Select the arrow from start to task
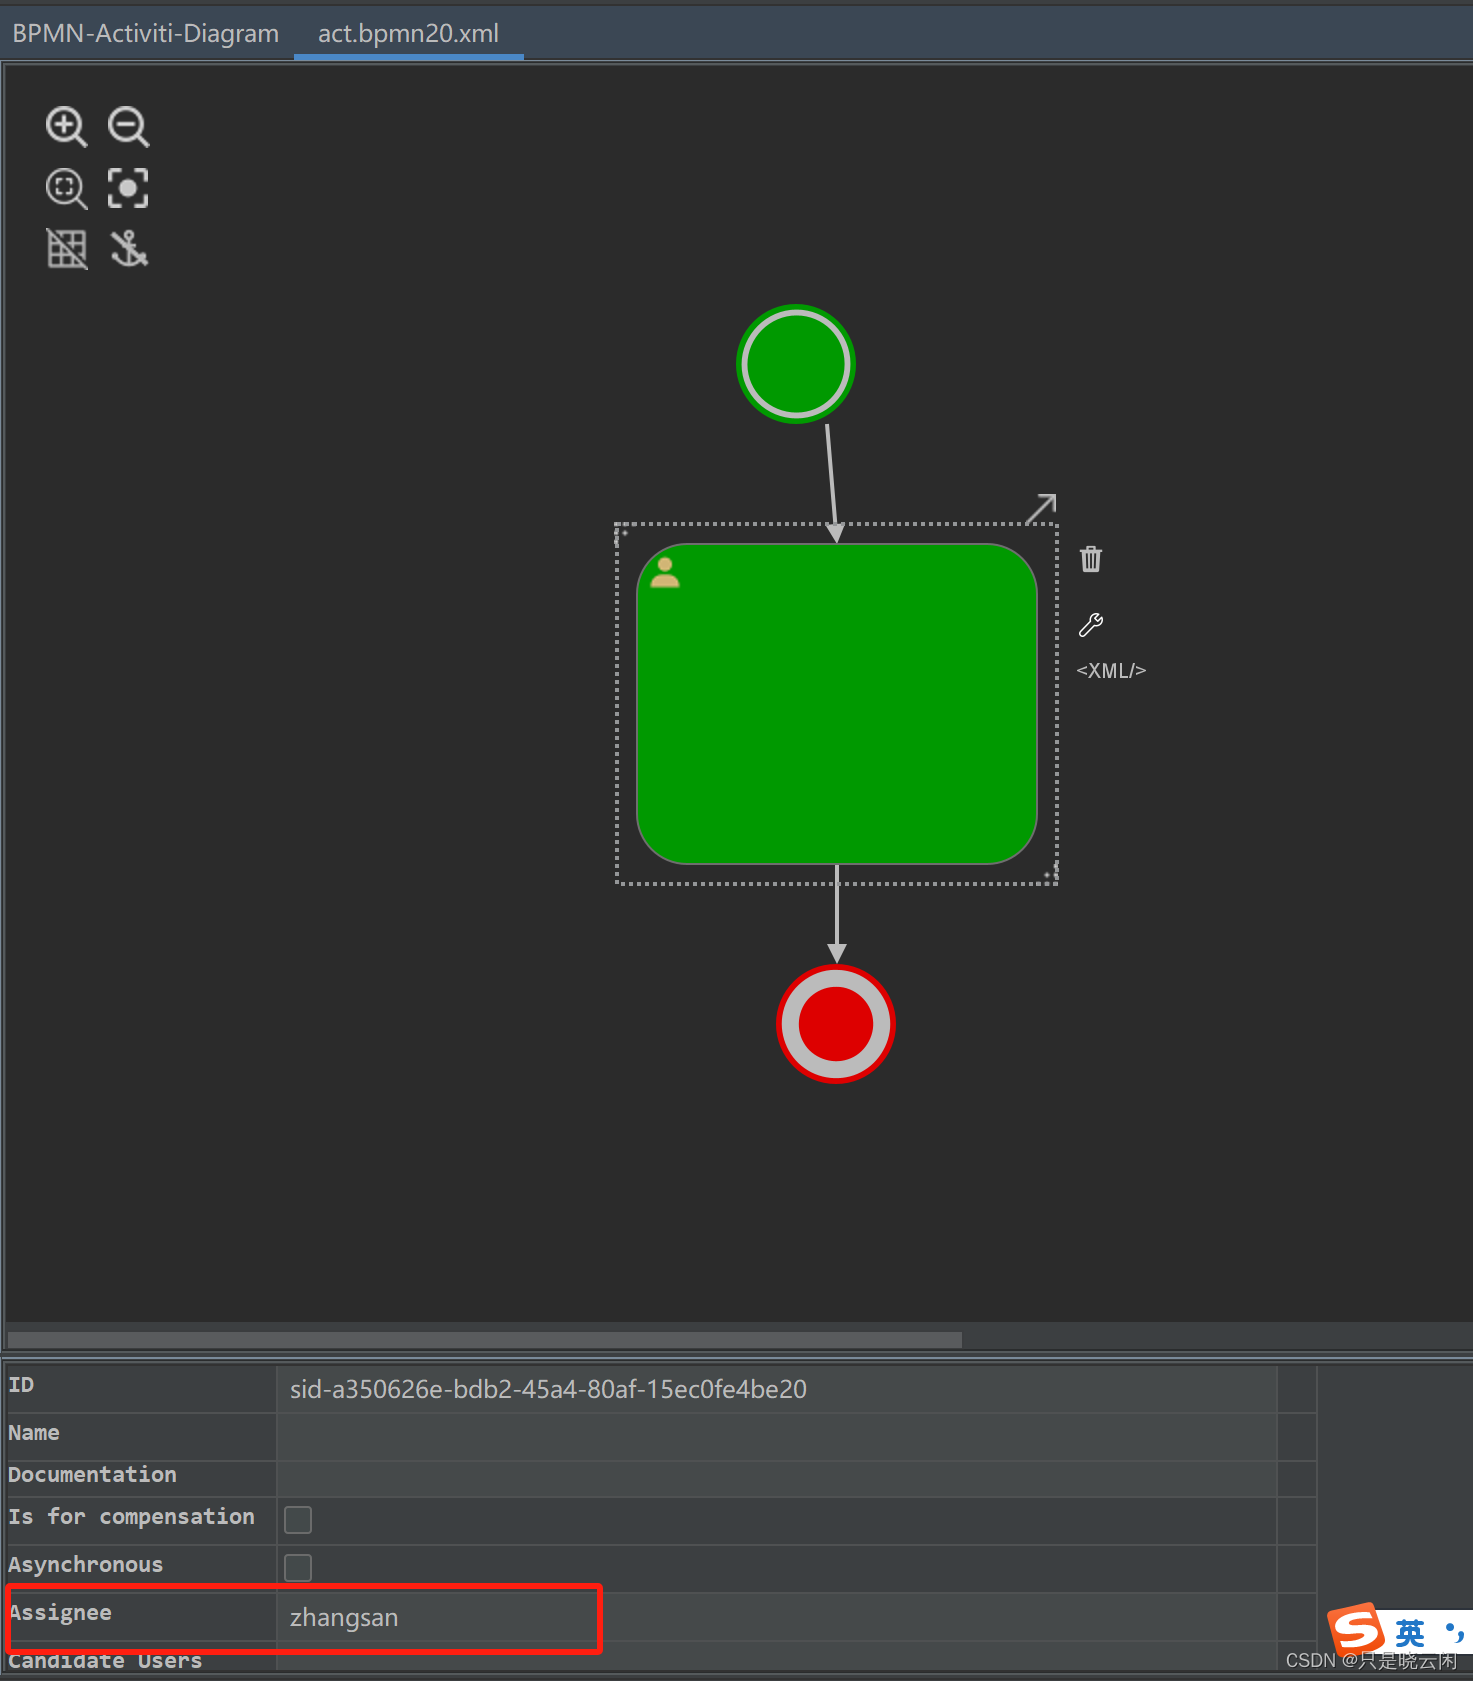This screenshot has height=1681, width=1473. pos(831,483)
